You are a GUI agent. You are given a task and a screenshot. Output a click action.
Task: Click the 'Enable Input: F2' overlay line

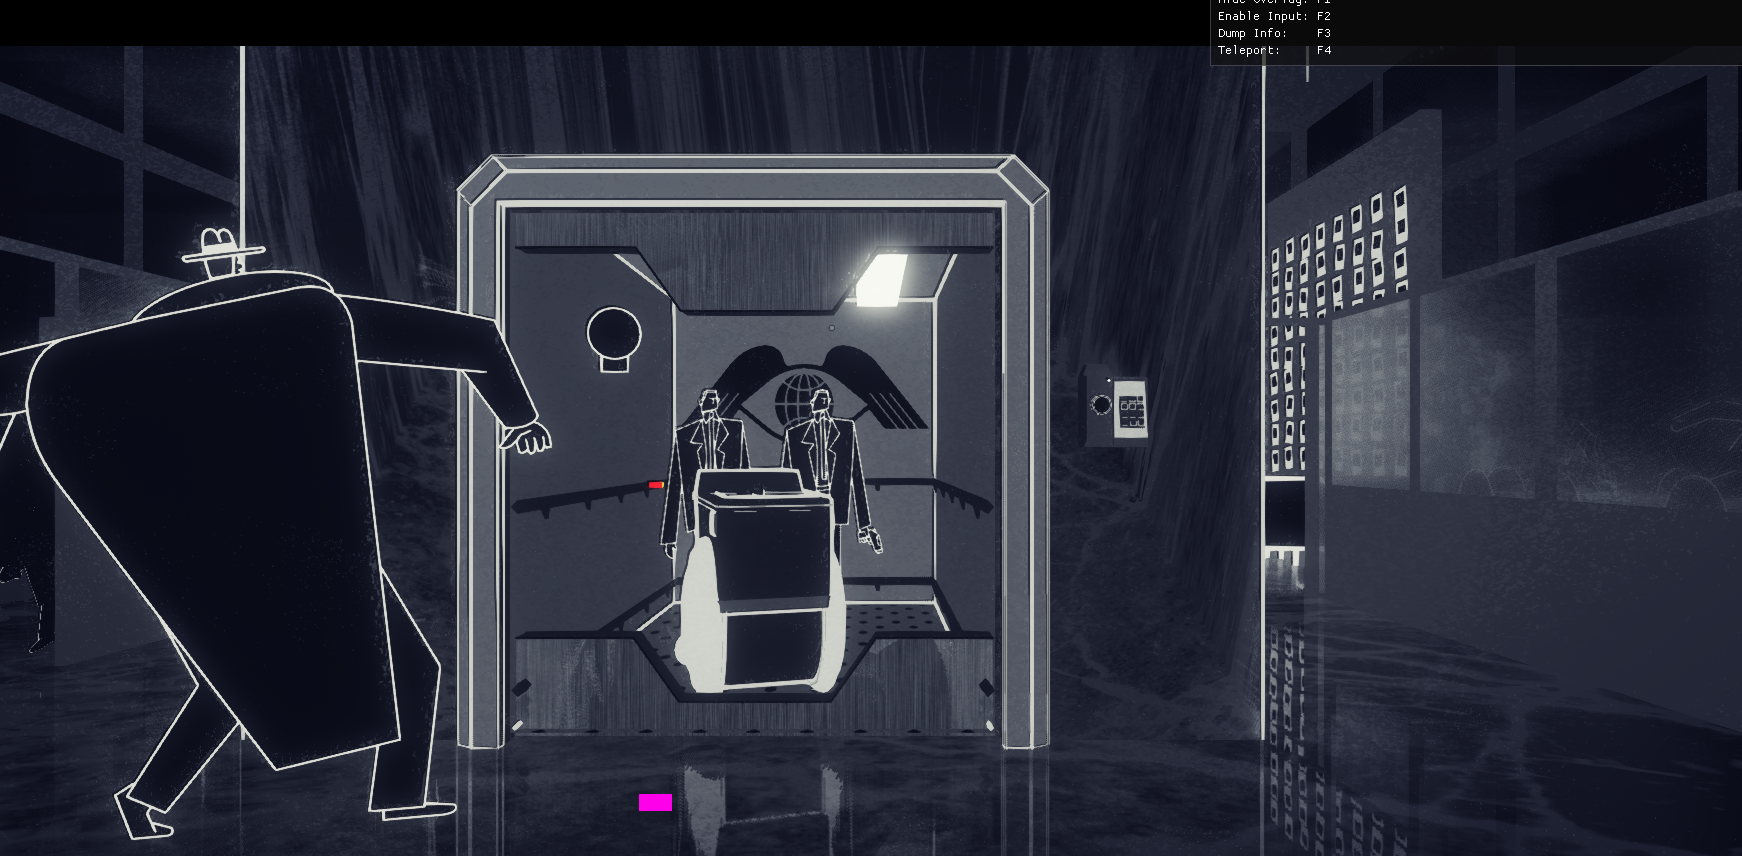(x=1274, y=16)
